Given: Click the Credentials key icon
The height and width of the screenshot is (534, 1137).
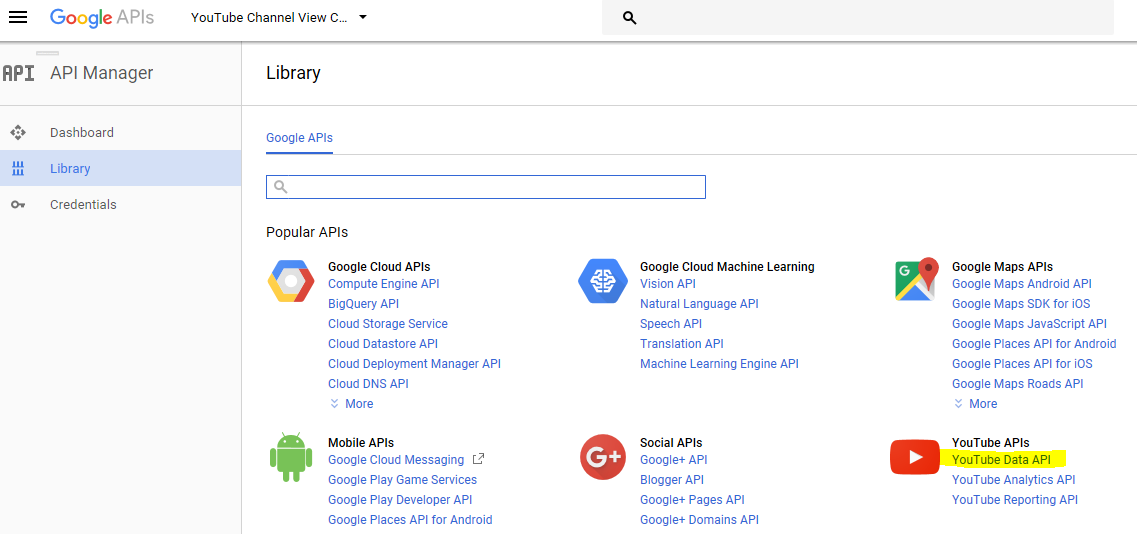Looking at the screenshot, I should (x=18, y=205).
